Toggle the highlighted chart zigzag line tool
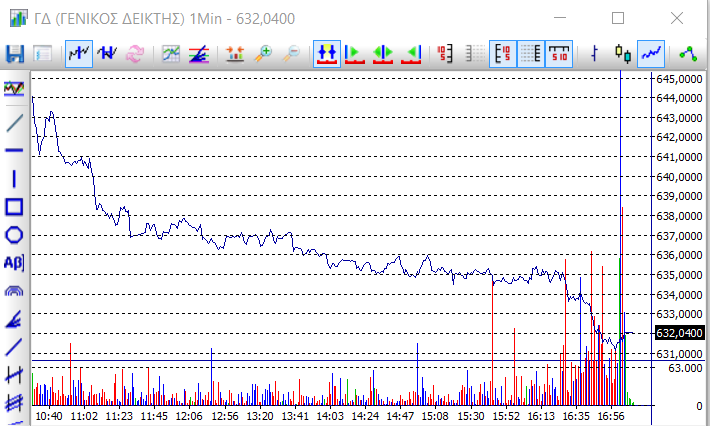Image resolution: width=710 pixels, height=426 pixels. pyautogui.click(x=79, y=54)
